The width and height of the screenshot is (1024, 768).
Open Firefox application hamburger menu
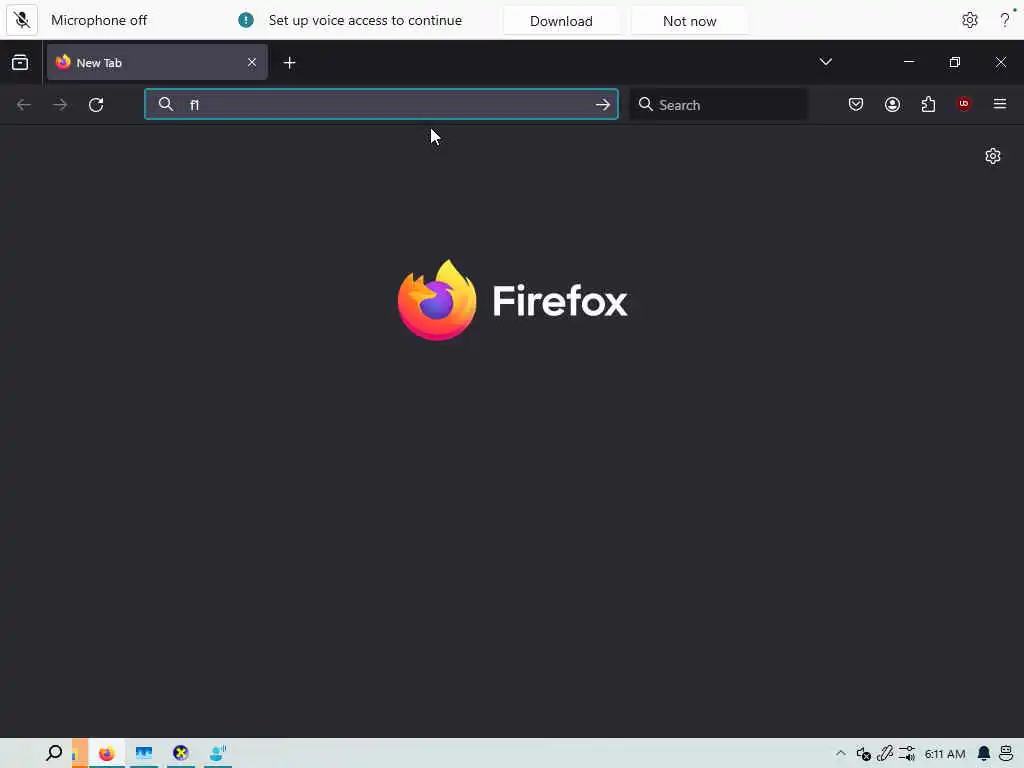[1000, 104]
